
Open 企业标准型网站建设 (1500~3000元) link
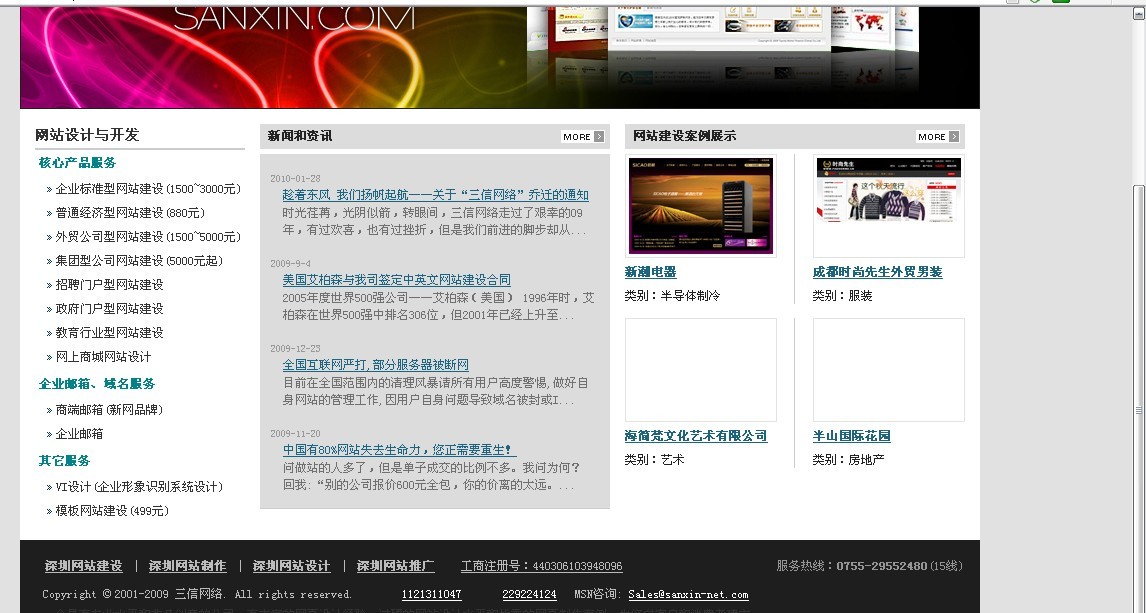[x=148, y=189]
